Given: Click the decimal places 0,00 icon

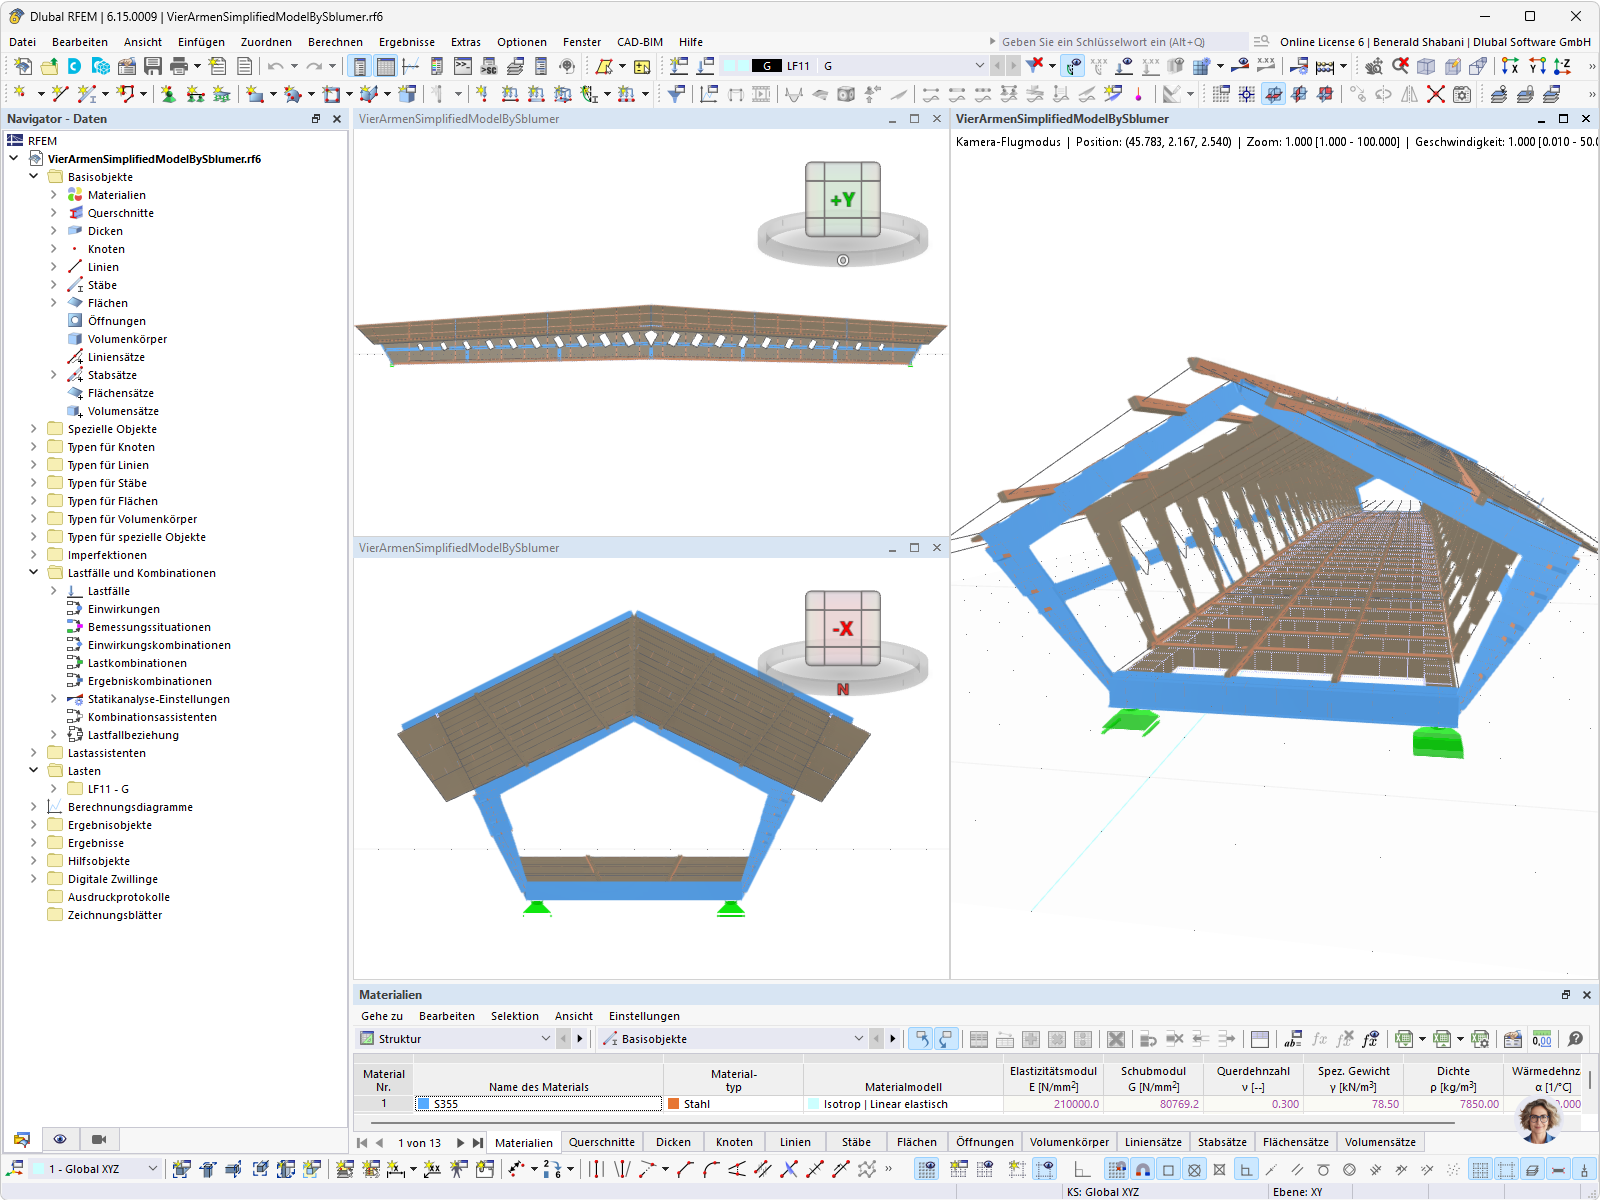Looking at the screenshot, I should 1542,1039.
